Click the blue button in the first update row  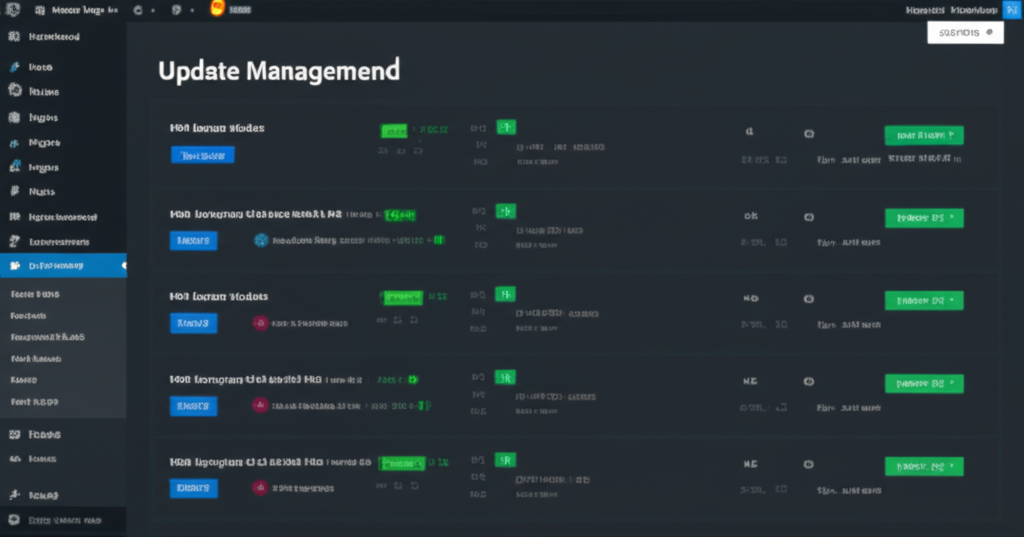203,155
